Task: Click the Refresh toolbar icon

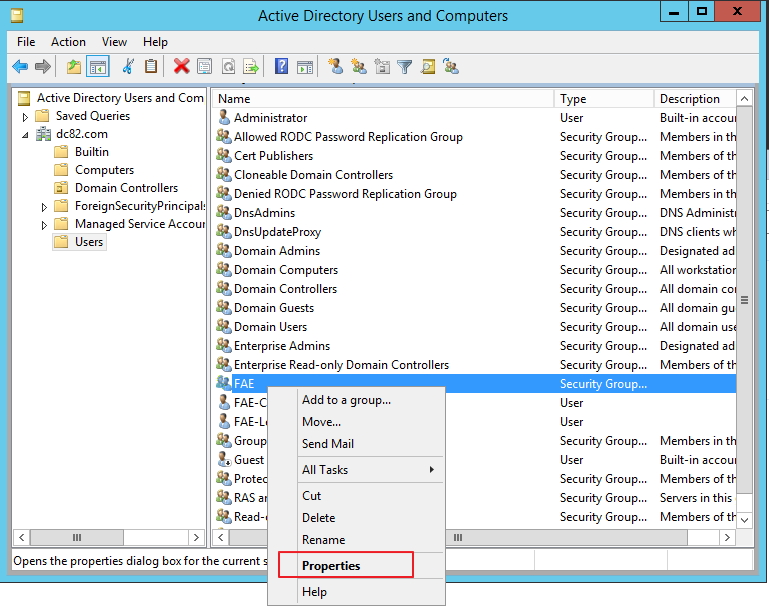Action: (228, 66)
